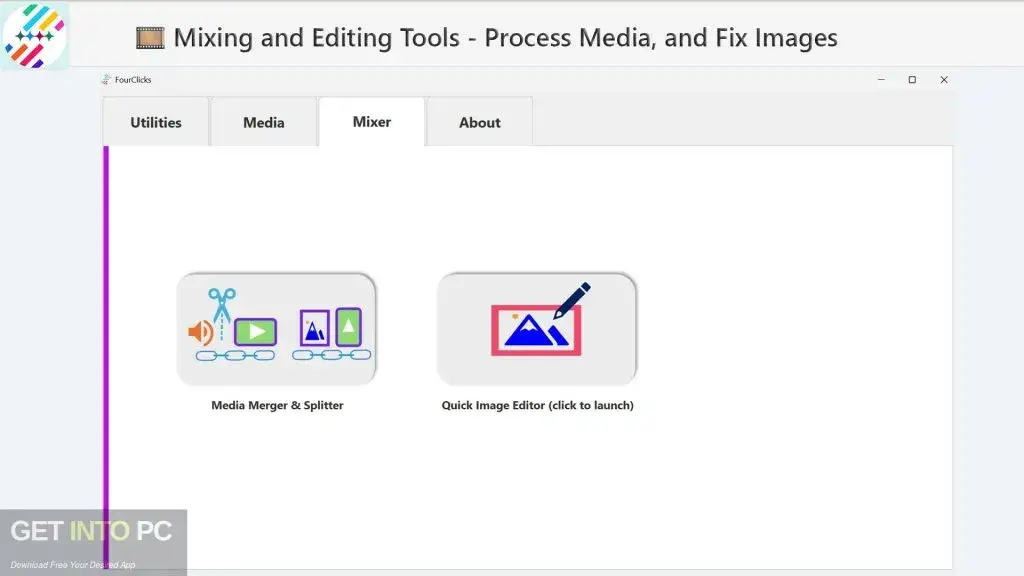The image size is (1024, 576).
Task: Click the orange speaker icon
Action: (201, 332)
